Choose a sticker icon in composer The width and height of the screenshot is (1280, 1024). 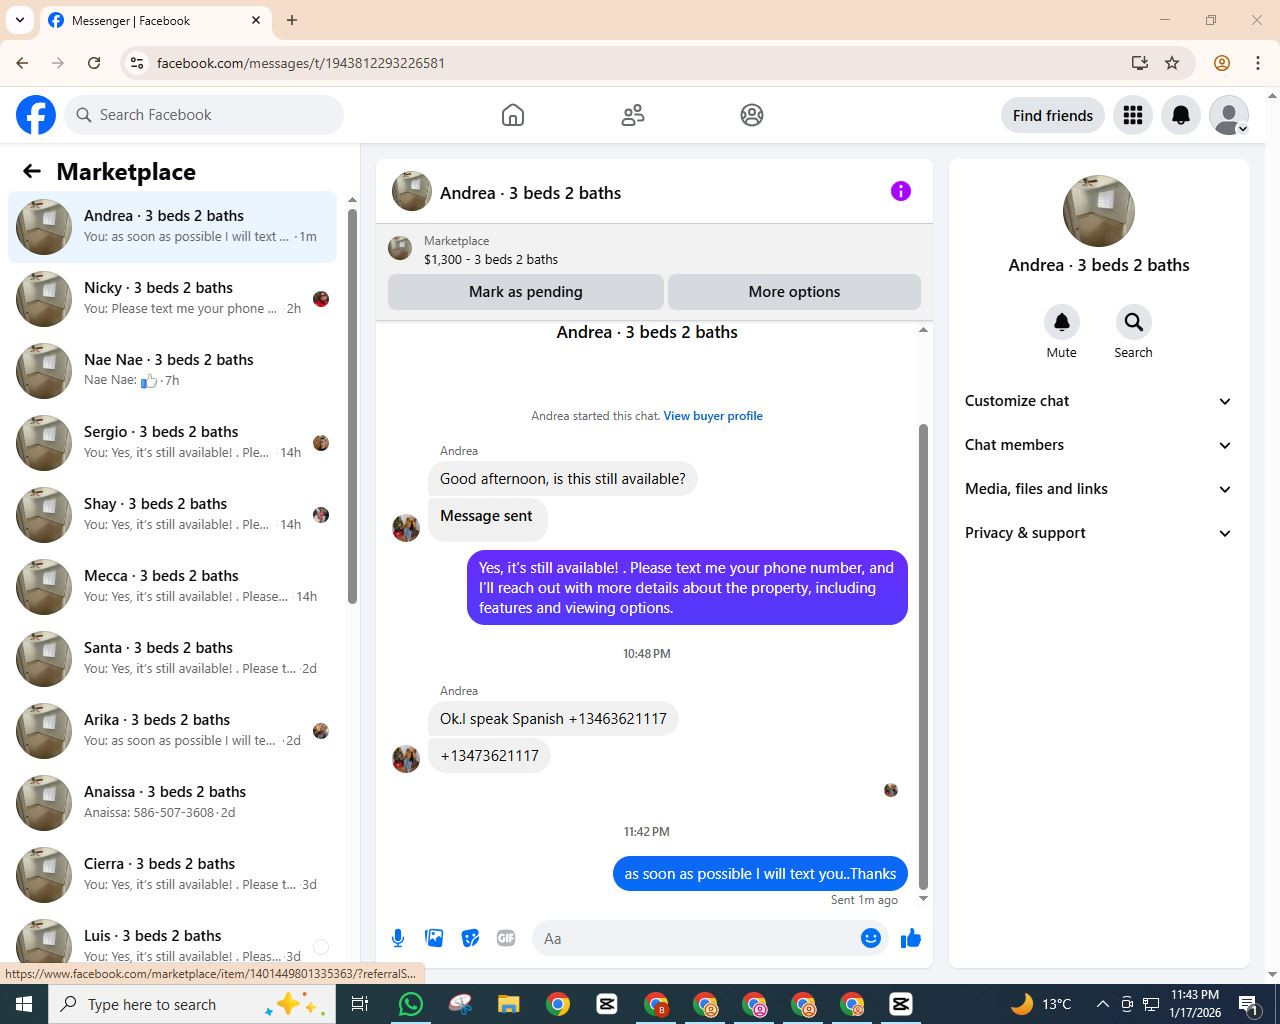coord(470,938)
